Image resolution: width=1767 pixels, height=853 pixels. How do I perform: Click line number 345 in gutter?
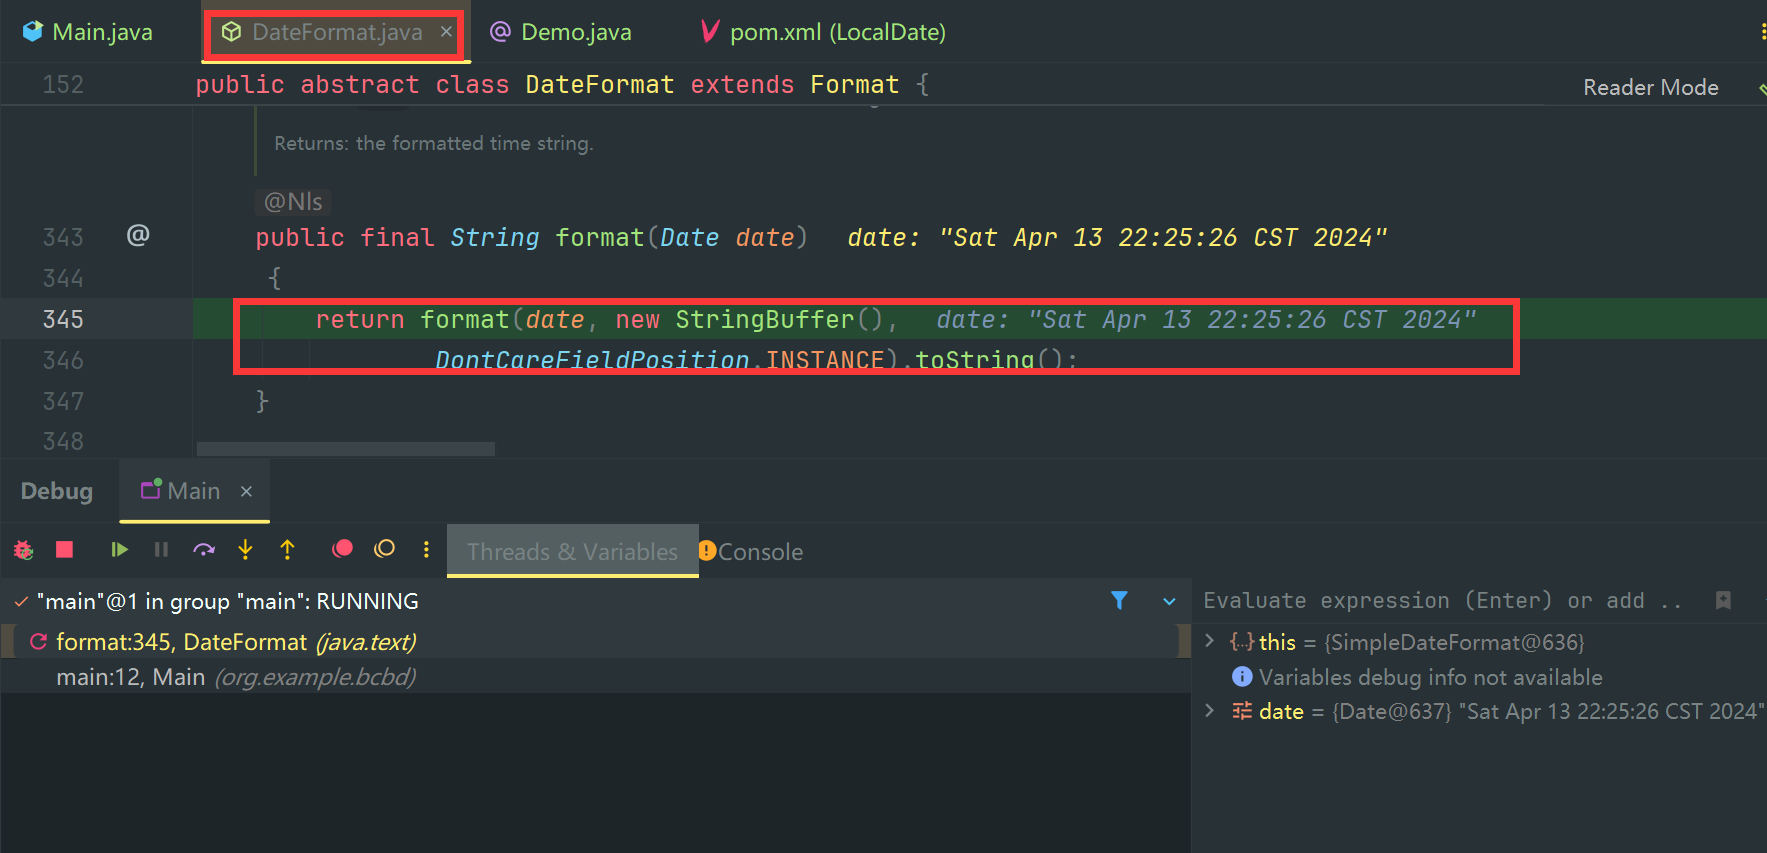click(63, 319)
